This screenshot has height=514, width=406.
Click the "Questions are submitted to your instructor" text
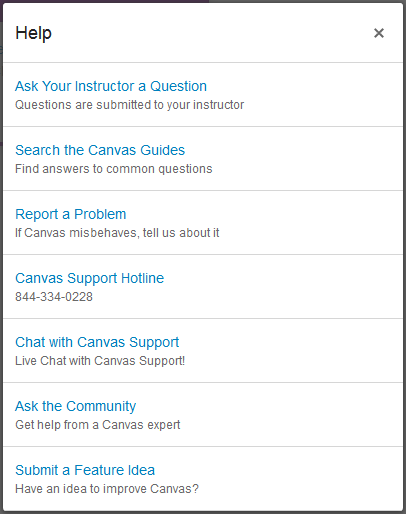click(x=130, y=105)
